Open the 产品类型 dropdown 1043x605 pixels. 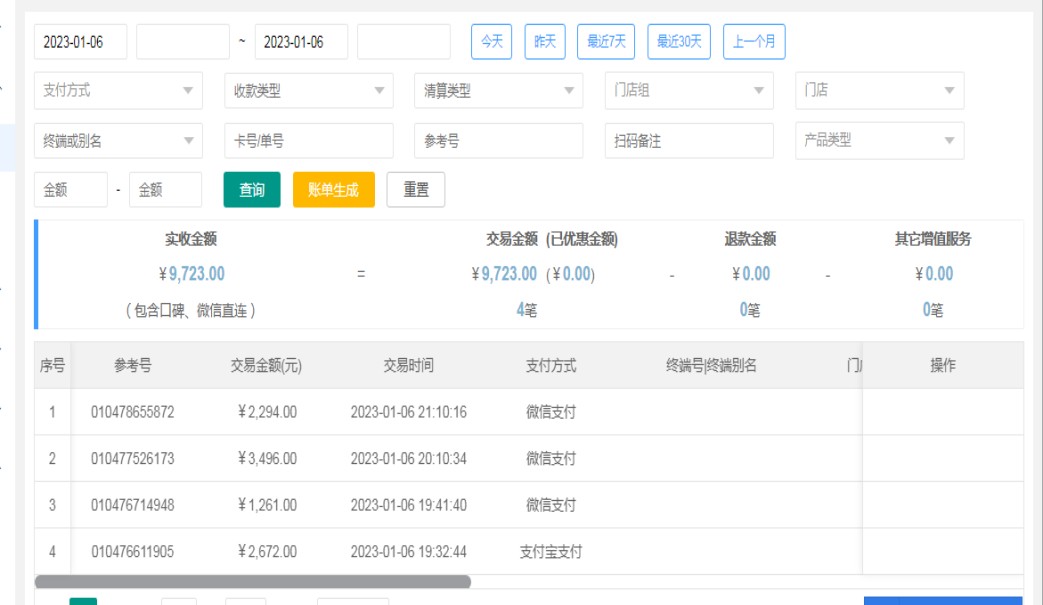(x=879, y=141)
